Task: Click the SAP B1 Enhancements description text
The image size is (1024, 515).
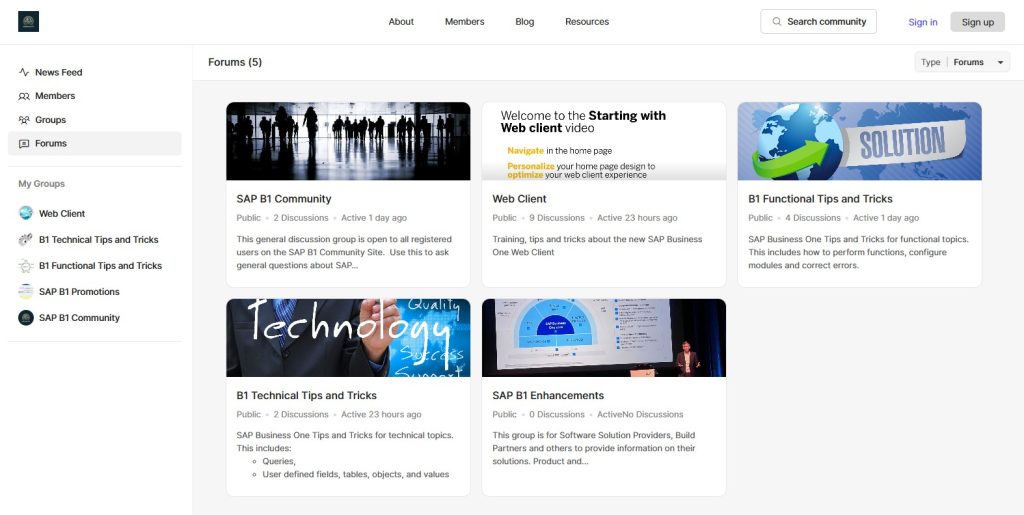Action: point(594,448)
